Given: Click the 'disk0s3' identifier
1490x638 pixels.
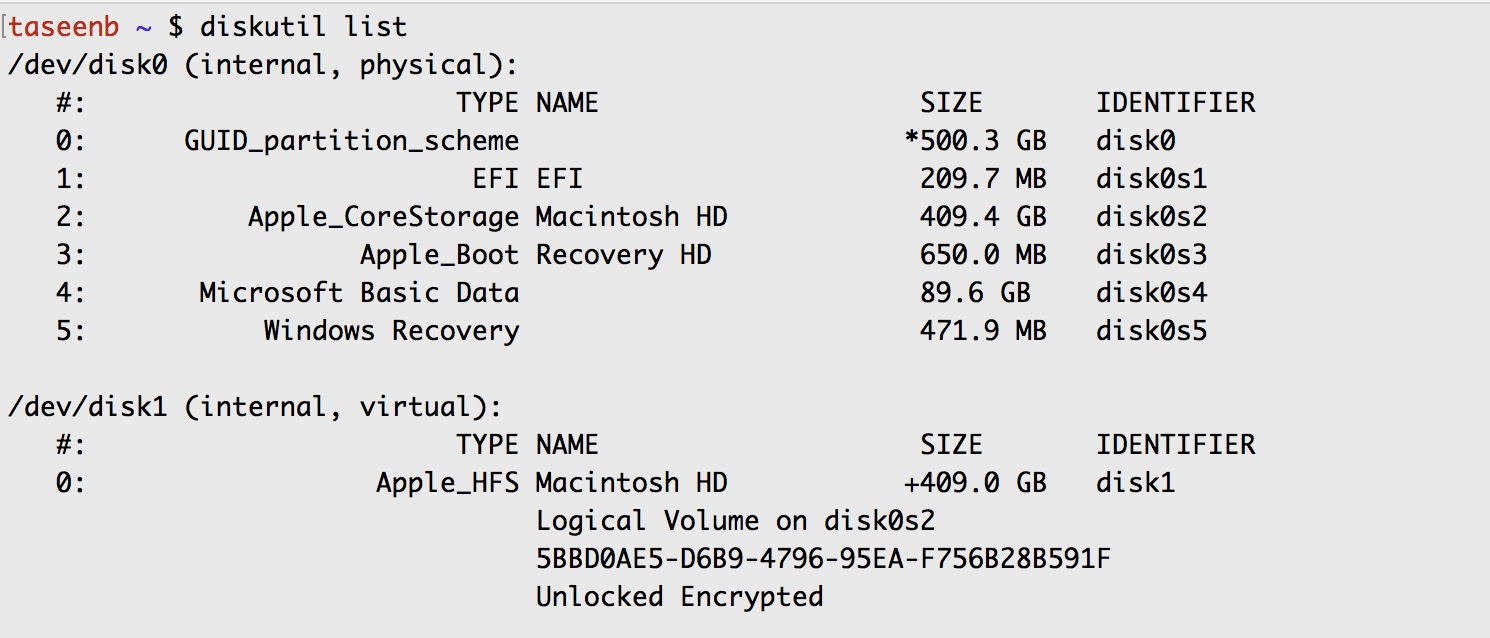Looking at the screenshot, I should [x=1151, y=255].
